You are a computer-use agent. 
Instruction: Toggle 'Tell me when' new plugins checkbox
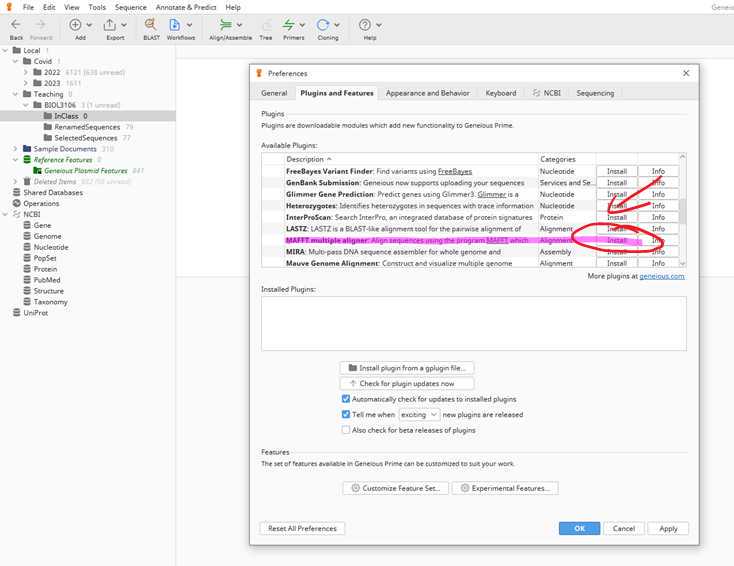(x=346, y=414)
